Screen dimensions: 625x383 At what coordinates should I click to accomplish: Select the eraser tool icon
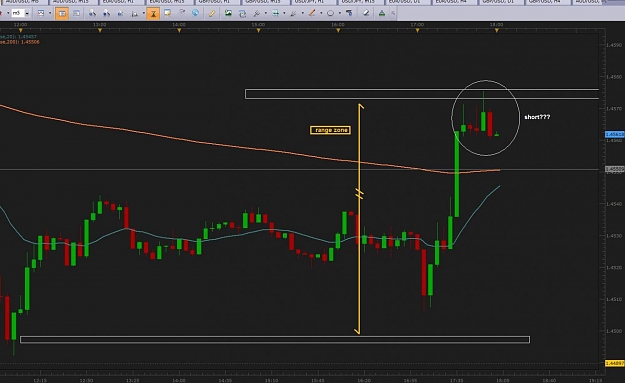click(366, 13)
